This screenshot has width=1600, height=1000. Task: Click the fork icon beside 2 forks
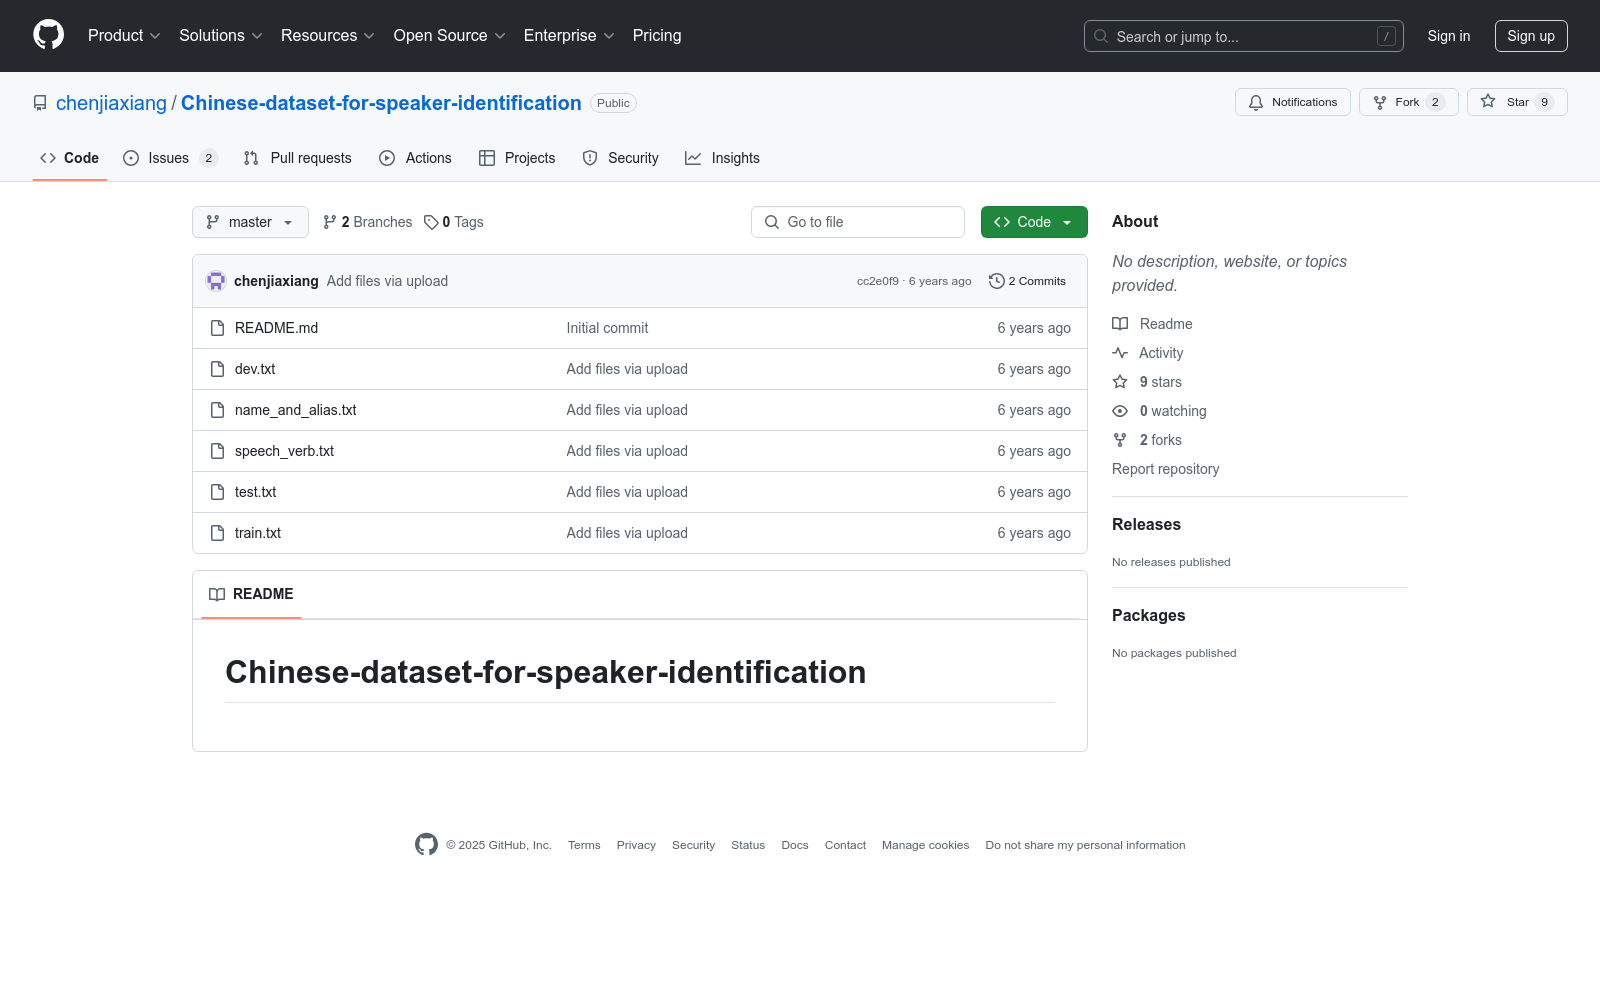coord(1120,440)
